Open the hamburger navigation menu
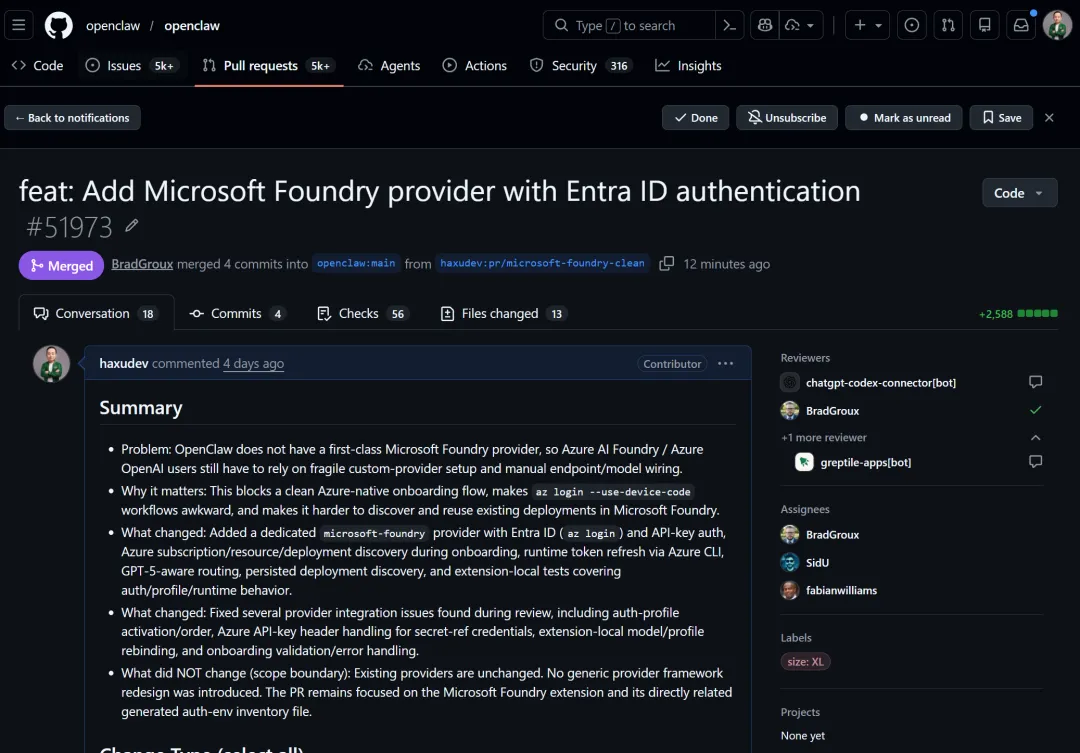This screenshot has width=1080, height=753. pos(19,25)
